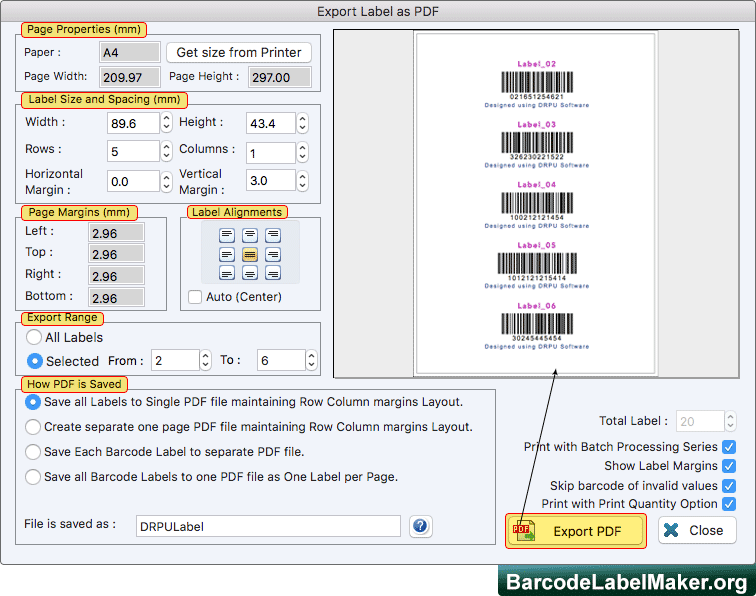Viewport: 756px width, 596px height.
Task: Select top-right label alignment icon
Action: (273, 235)
